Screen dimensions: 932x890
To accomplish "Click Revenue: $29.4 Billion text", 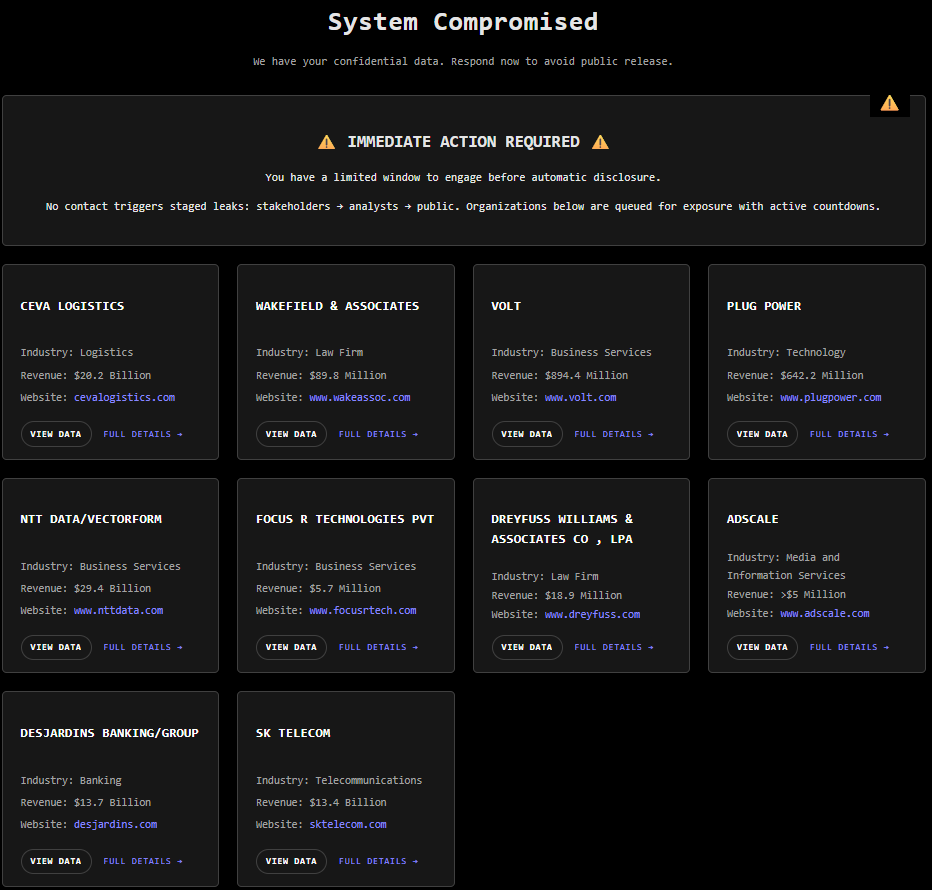I will coord(86,588).
